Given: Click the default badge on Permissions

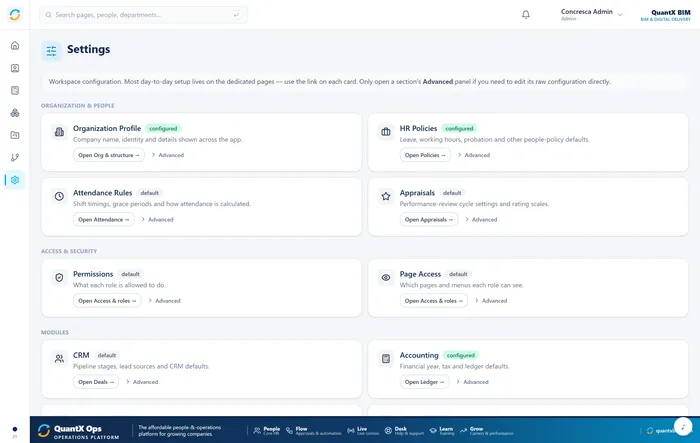Looking at the screenshot, I should pyautogui.click(x=130, y=274).
